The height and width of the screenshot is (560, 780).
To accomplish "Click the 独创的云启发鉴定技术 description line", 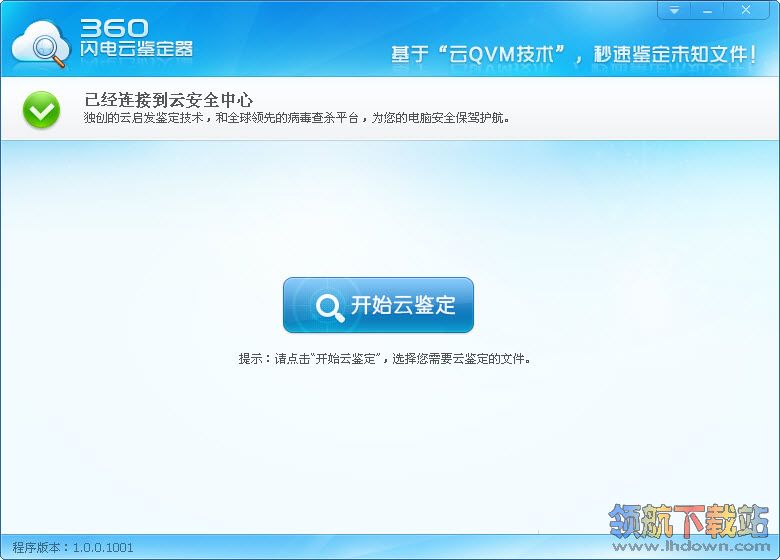I will pos(296,118).
